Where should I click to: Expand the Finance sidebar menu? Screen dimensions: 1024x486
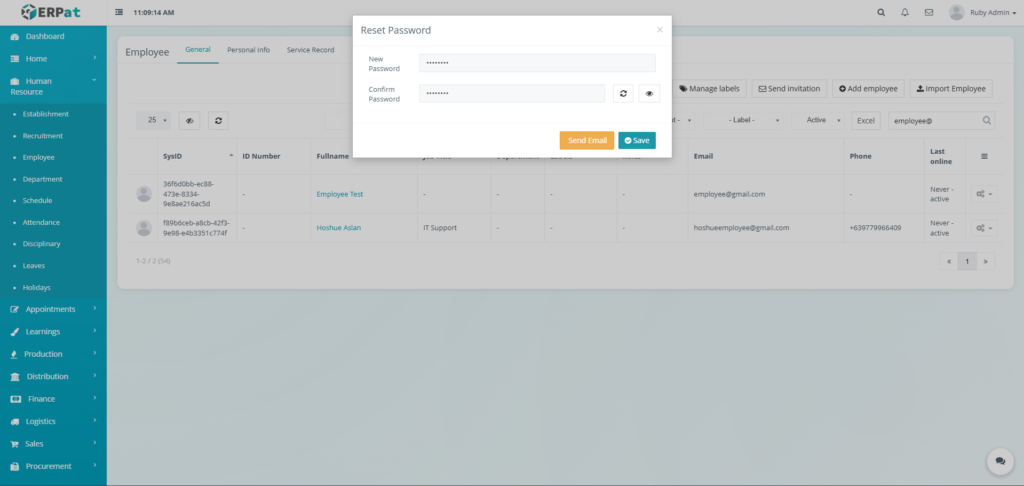pyautogui.click(x=54, y=399)
